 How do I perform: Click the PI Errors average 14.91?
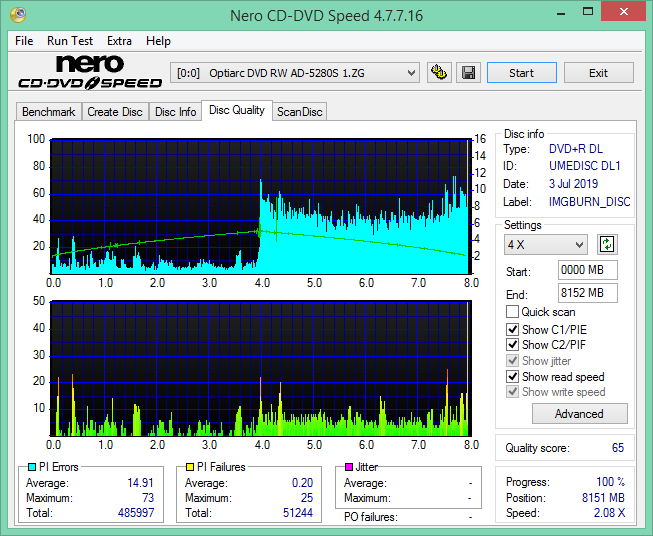pos(140,483)
